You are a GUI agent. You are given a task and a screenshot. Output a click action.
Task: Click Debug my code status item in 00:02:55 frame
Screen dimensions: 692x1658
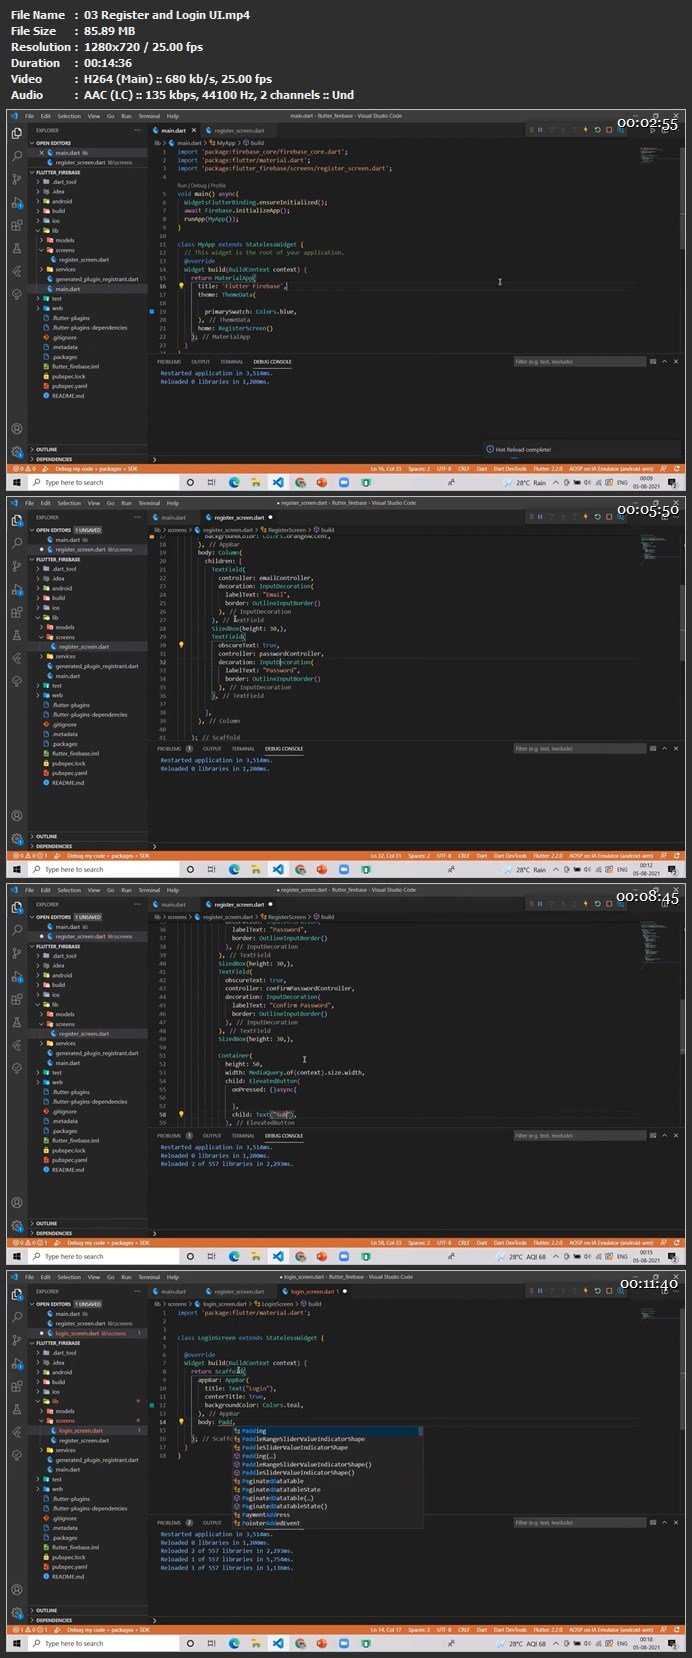(99, 468)
